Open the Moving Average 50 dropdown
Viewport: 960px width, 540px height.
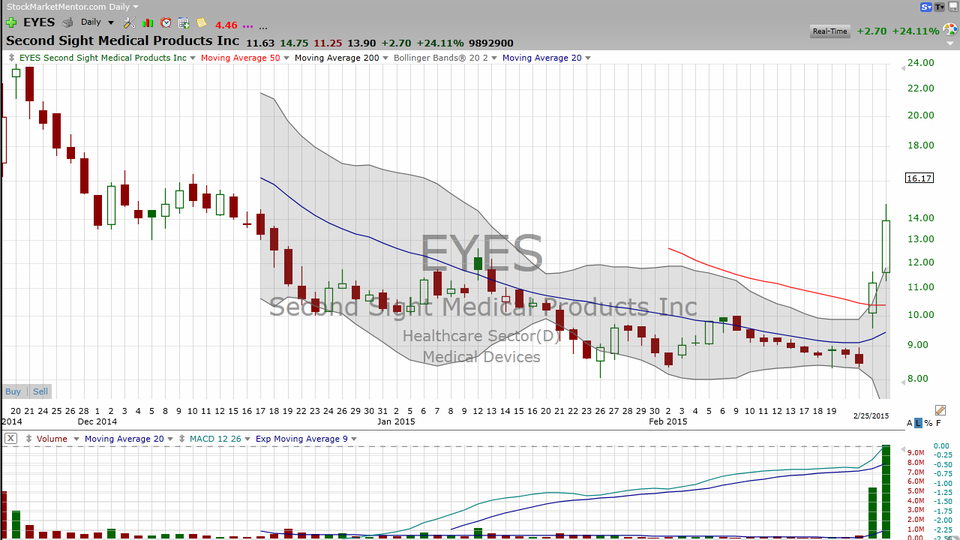coord(286,58)
